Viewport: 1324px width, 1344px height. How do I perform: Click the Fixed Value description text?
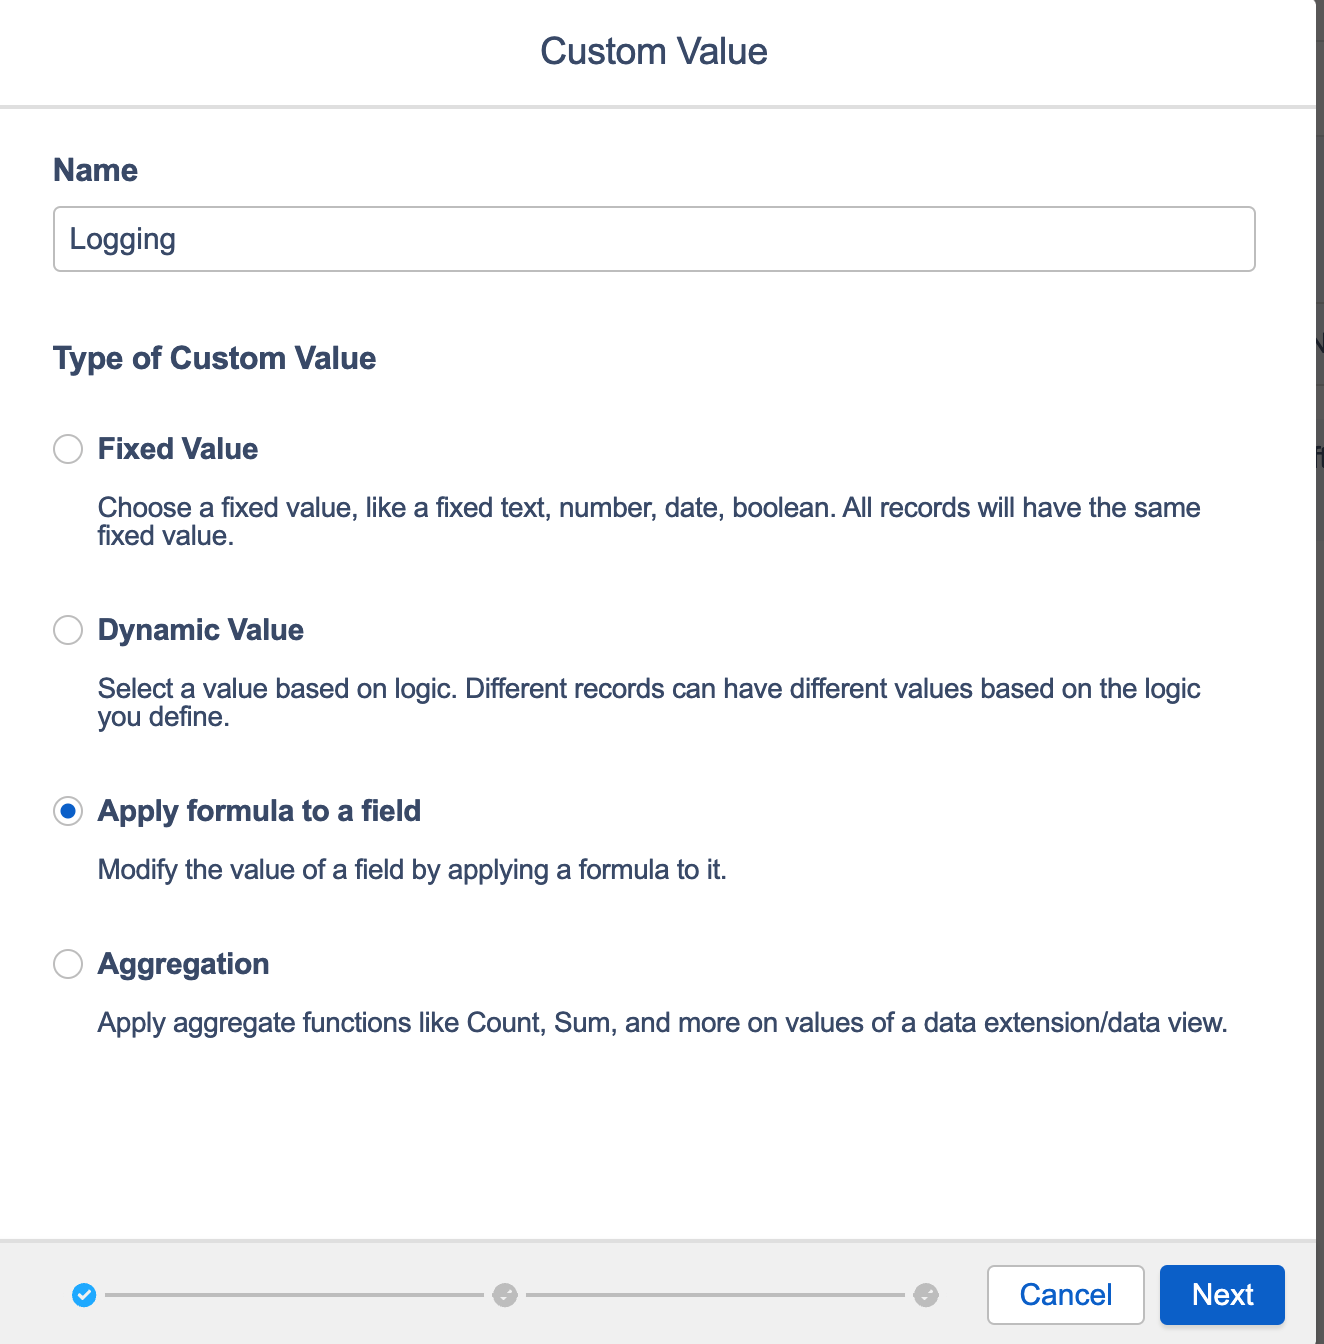pyautogui.click(x=649, y=522)
